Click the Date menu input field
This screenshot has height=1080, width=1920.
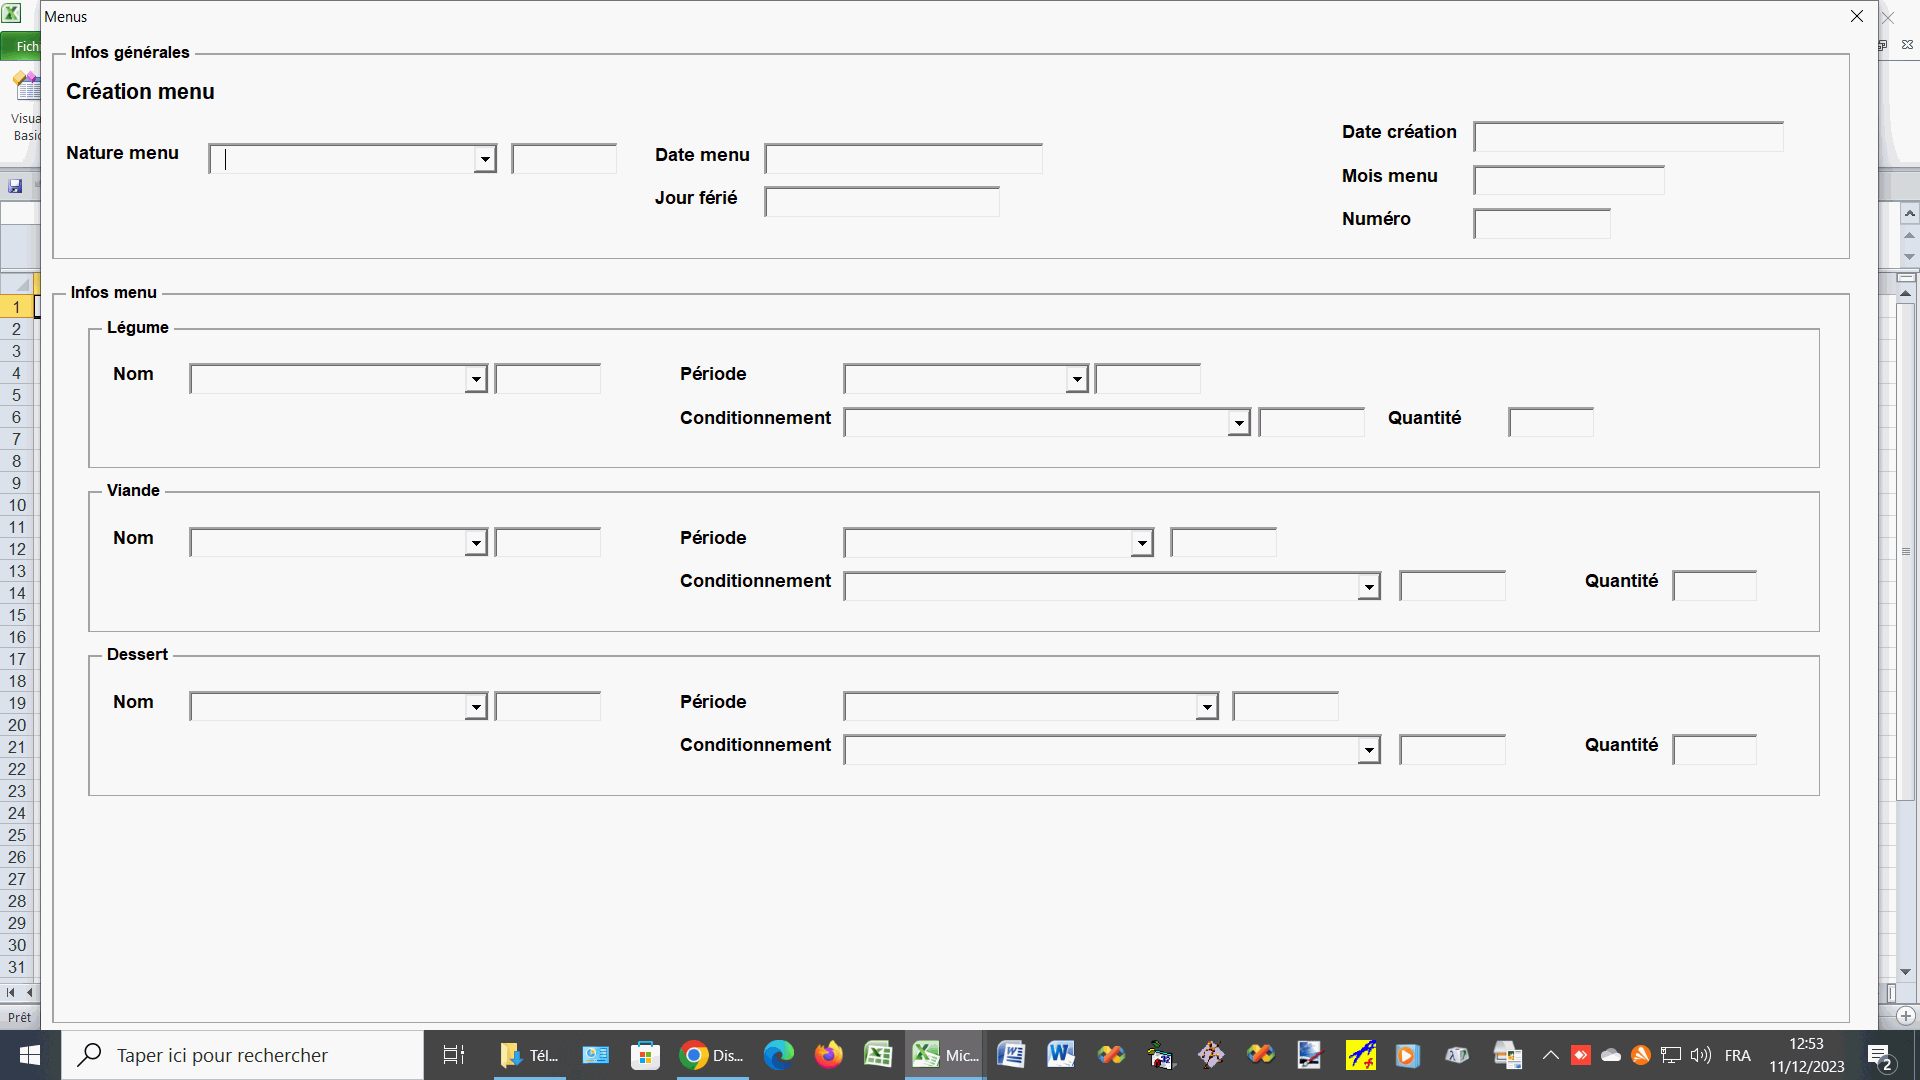click(x=903, y=159)
